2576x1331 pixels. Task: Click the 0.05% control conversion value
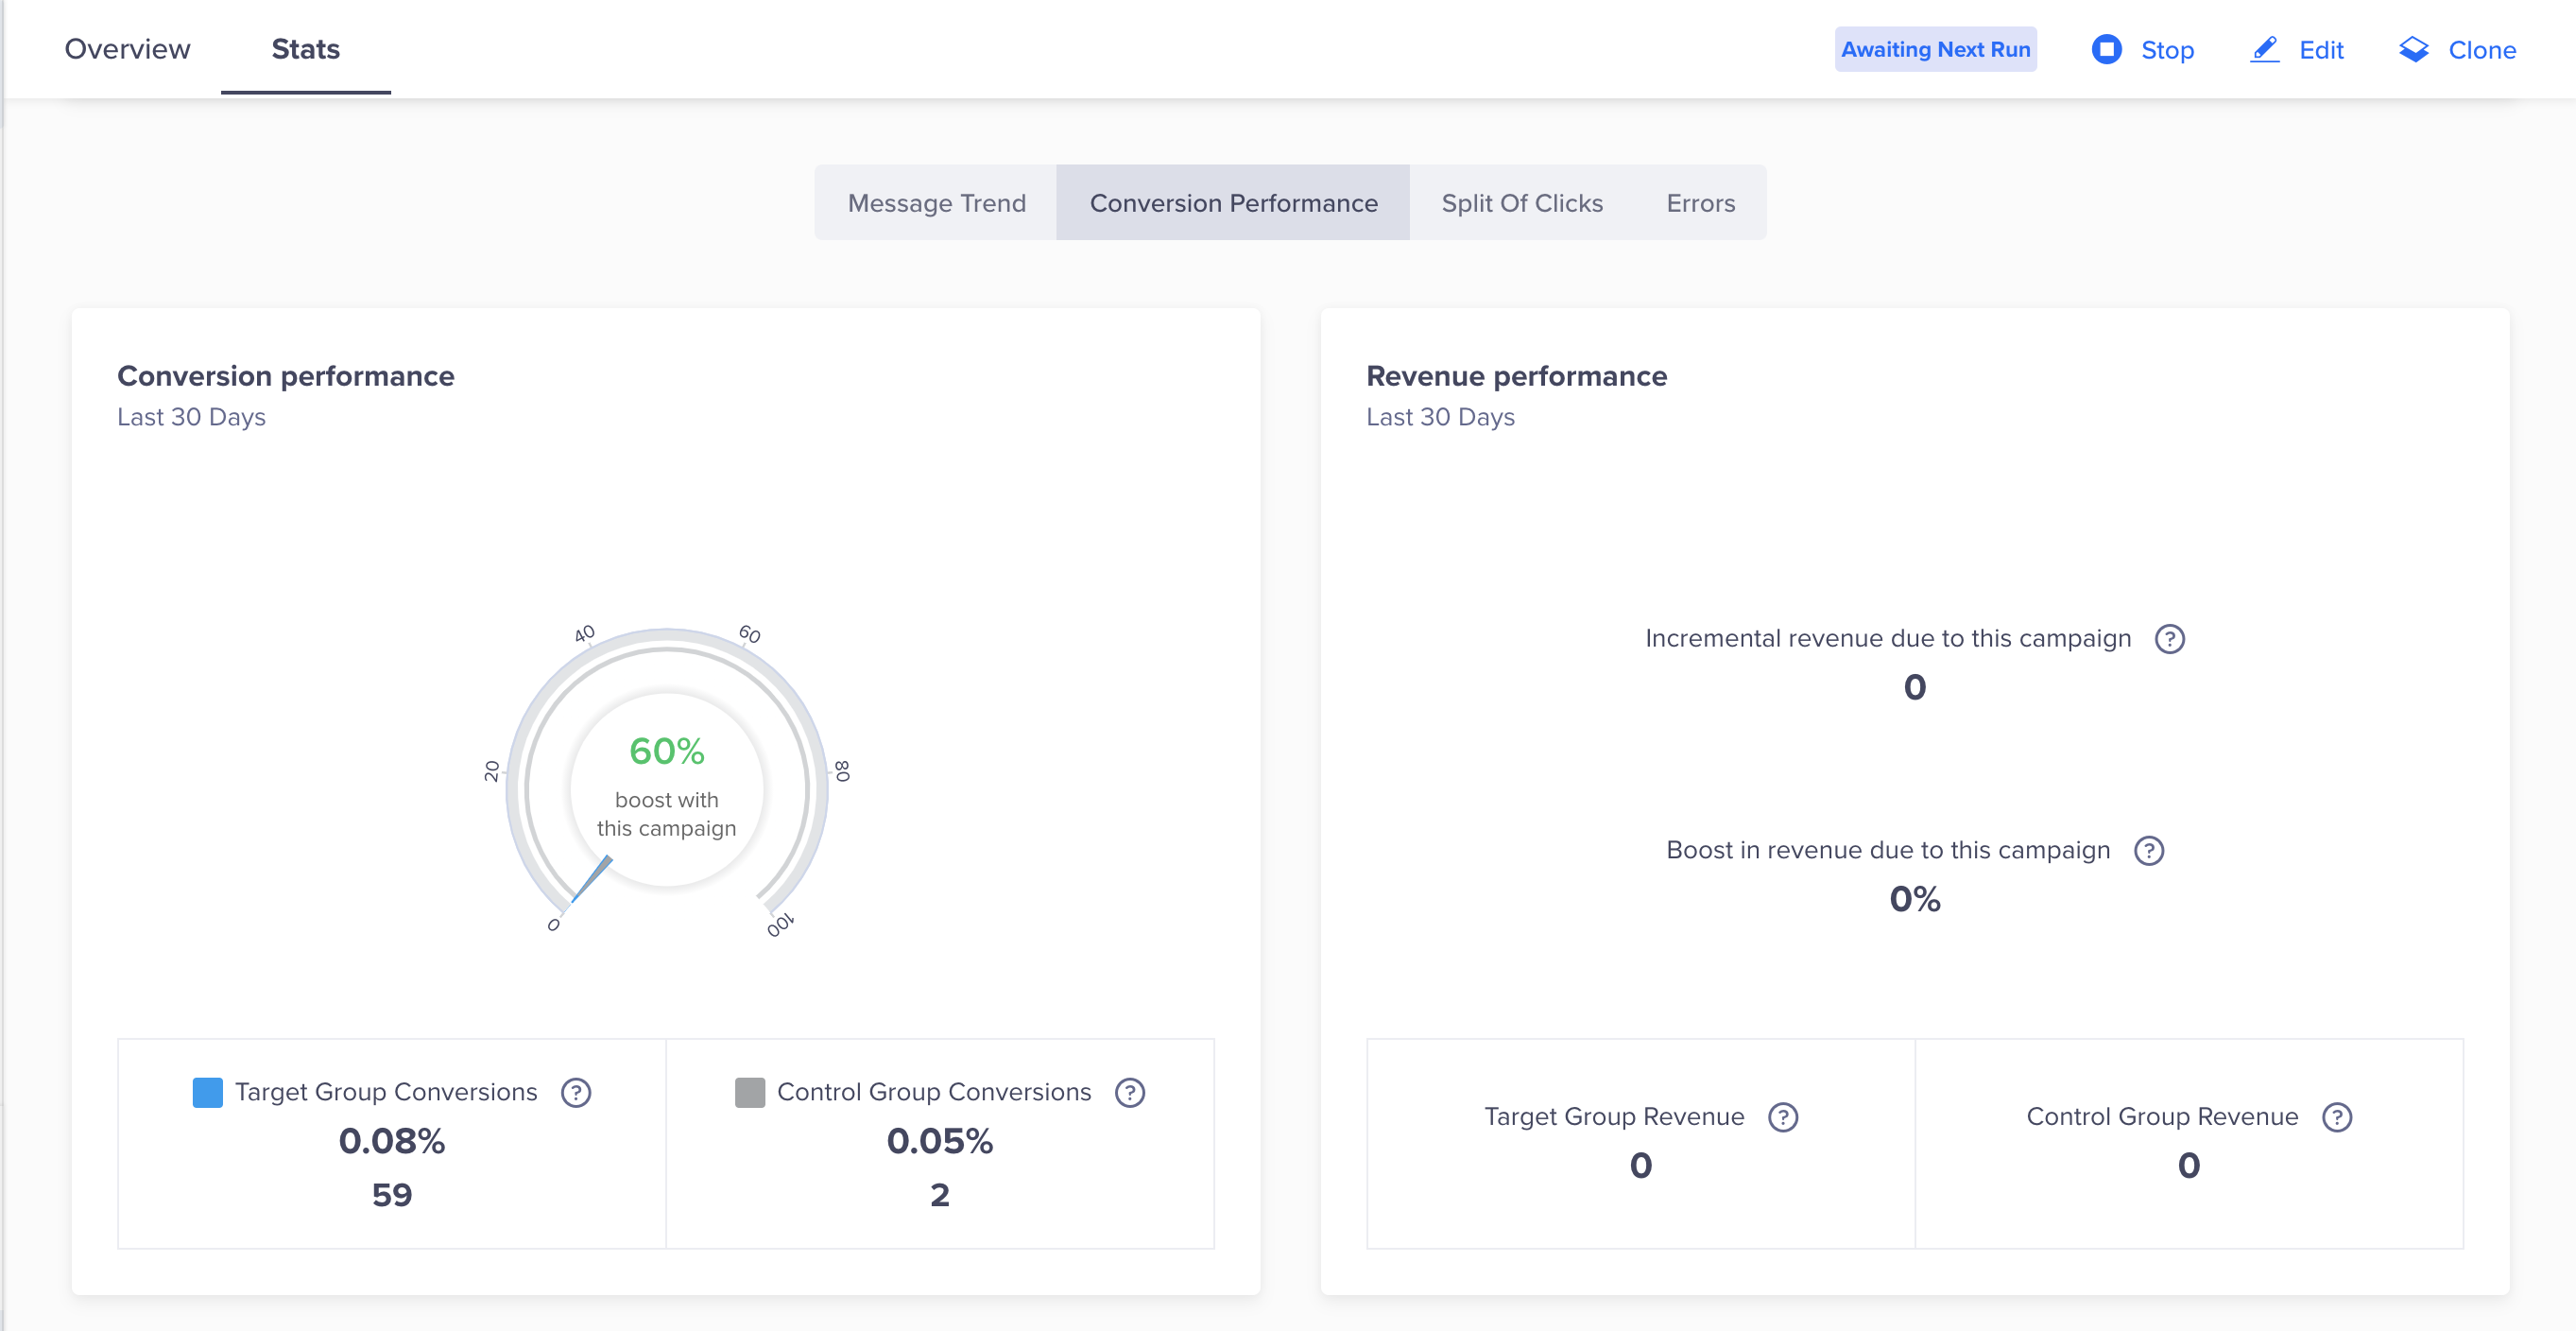pyautogui.click(x=940, y=1141)
